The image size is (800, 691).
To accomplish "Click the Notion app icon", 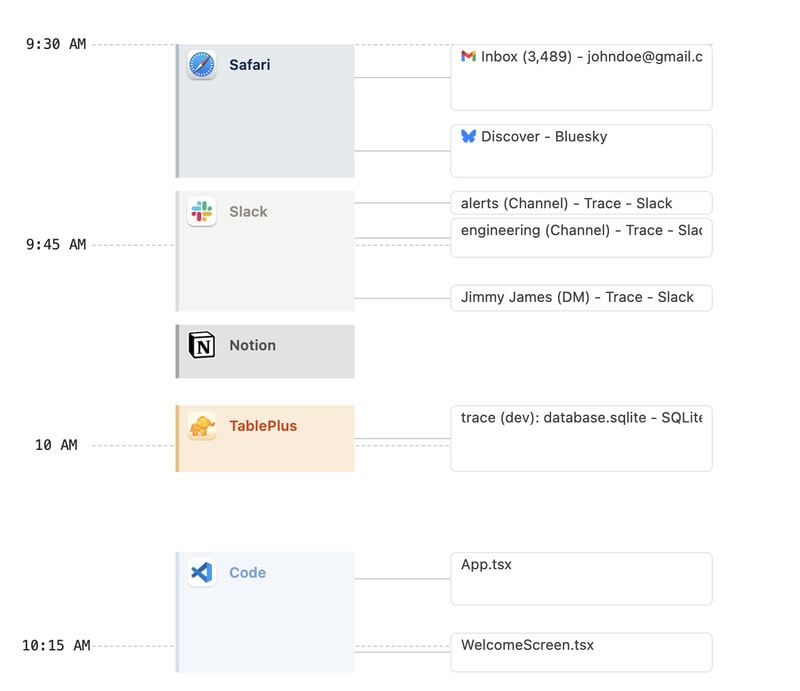I will tap(202, 346).
